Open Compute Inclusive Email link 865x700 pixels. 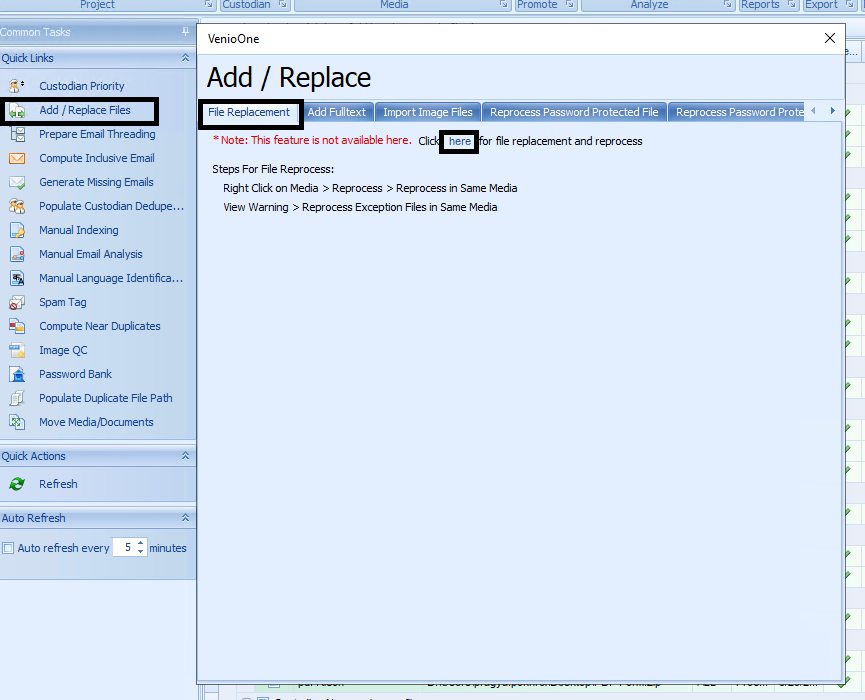97,158
